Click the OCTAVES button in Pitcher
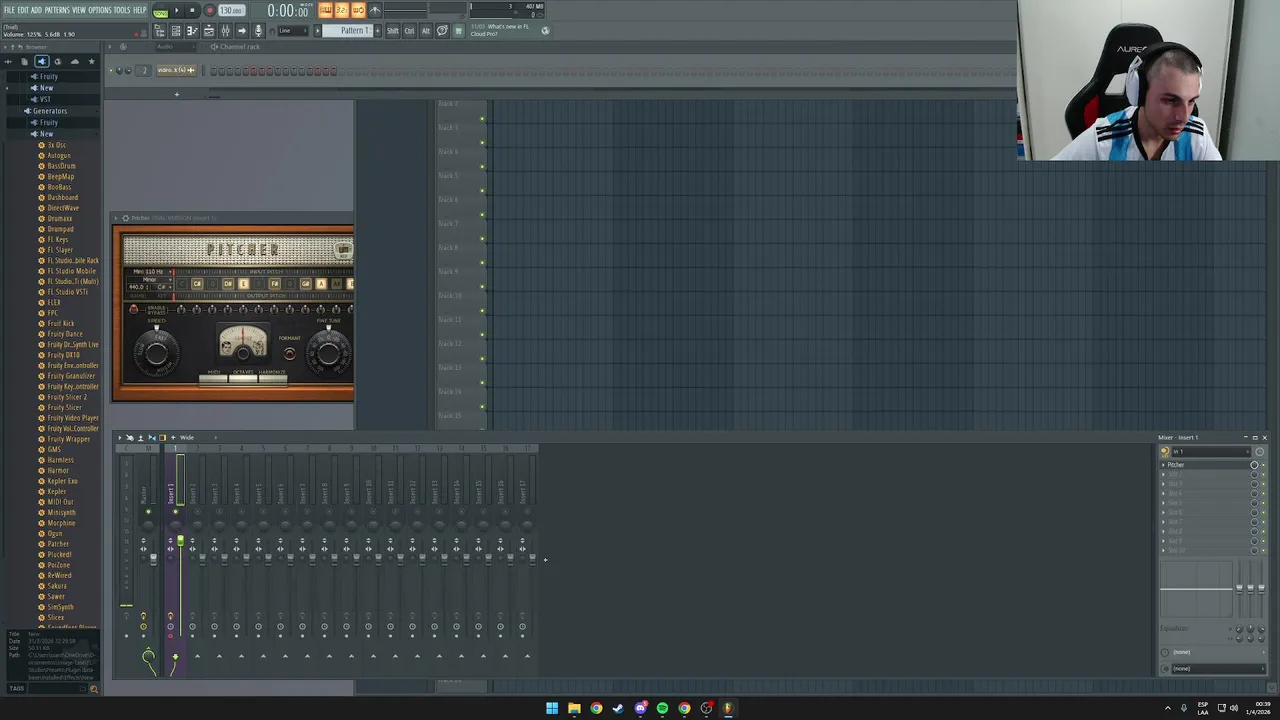Image resolution: width=1280 pixels, height=720 pixels. pos(243,377)
